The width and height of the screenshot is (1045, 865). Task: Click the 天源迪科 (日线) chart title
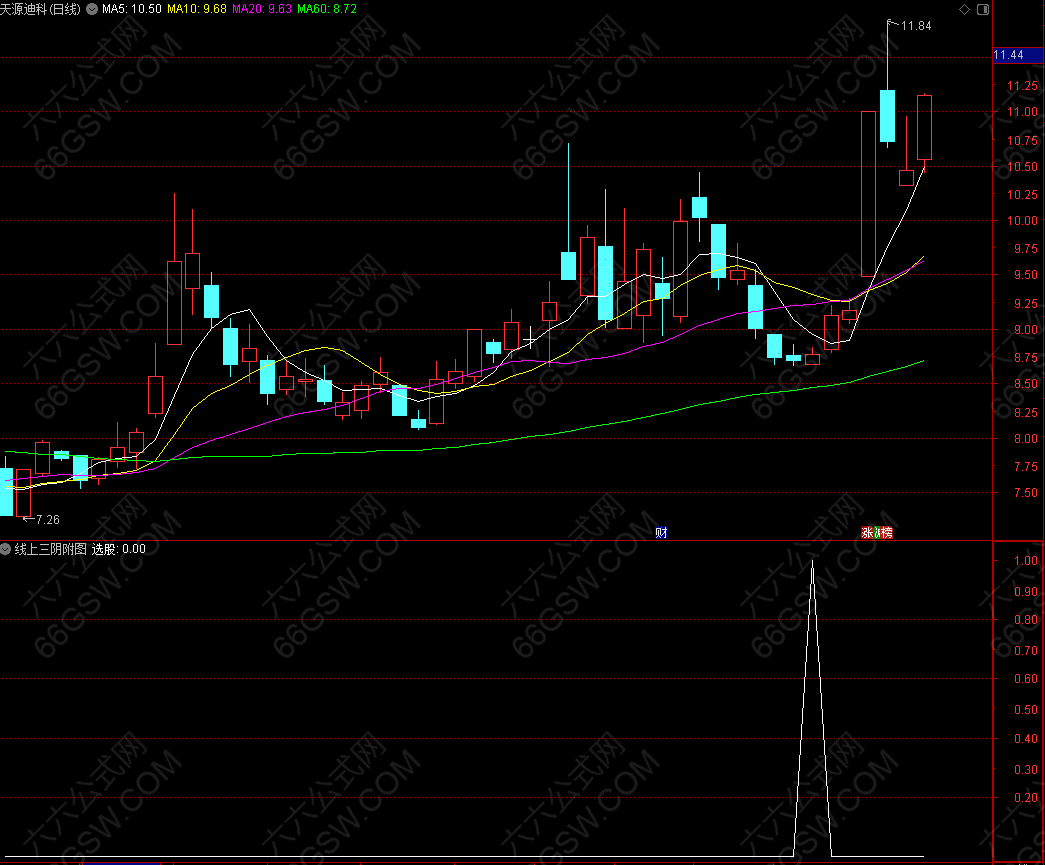[42, 9]
